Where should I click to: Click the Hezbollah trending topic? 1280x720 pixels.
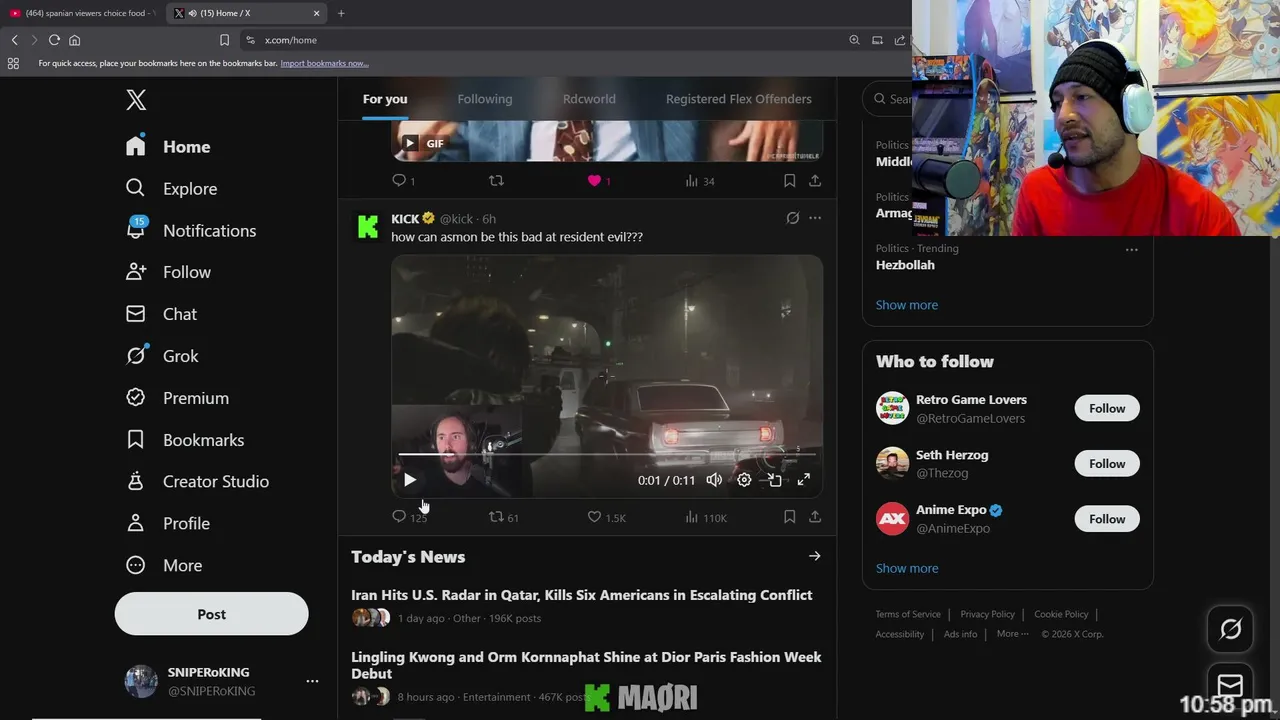pyautogui.click(x=905, y=265)
